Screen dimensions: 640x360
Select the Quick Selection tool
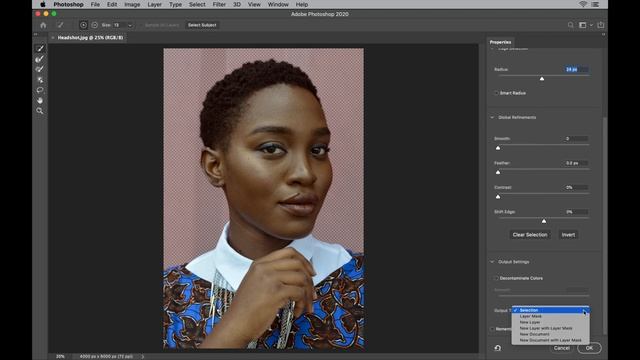40,49
